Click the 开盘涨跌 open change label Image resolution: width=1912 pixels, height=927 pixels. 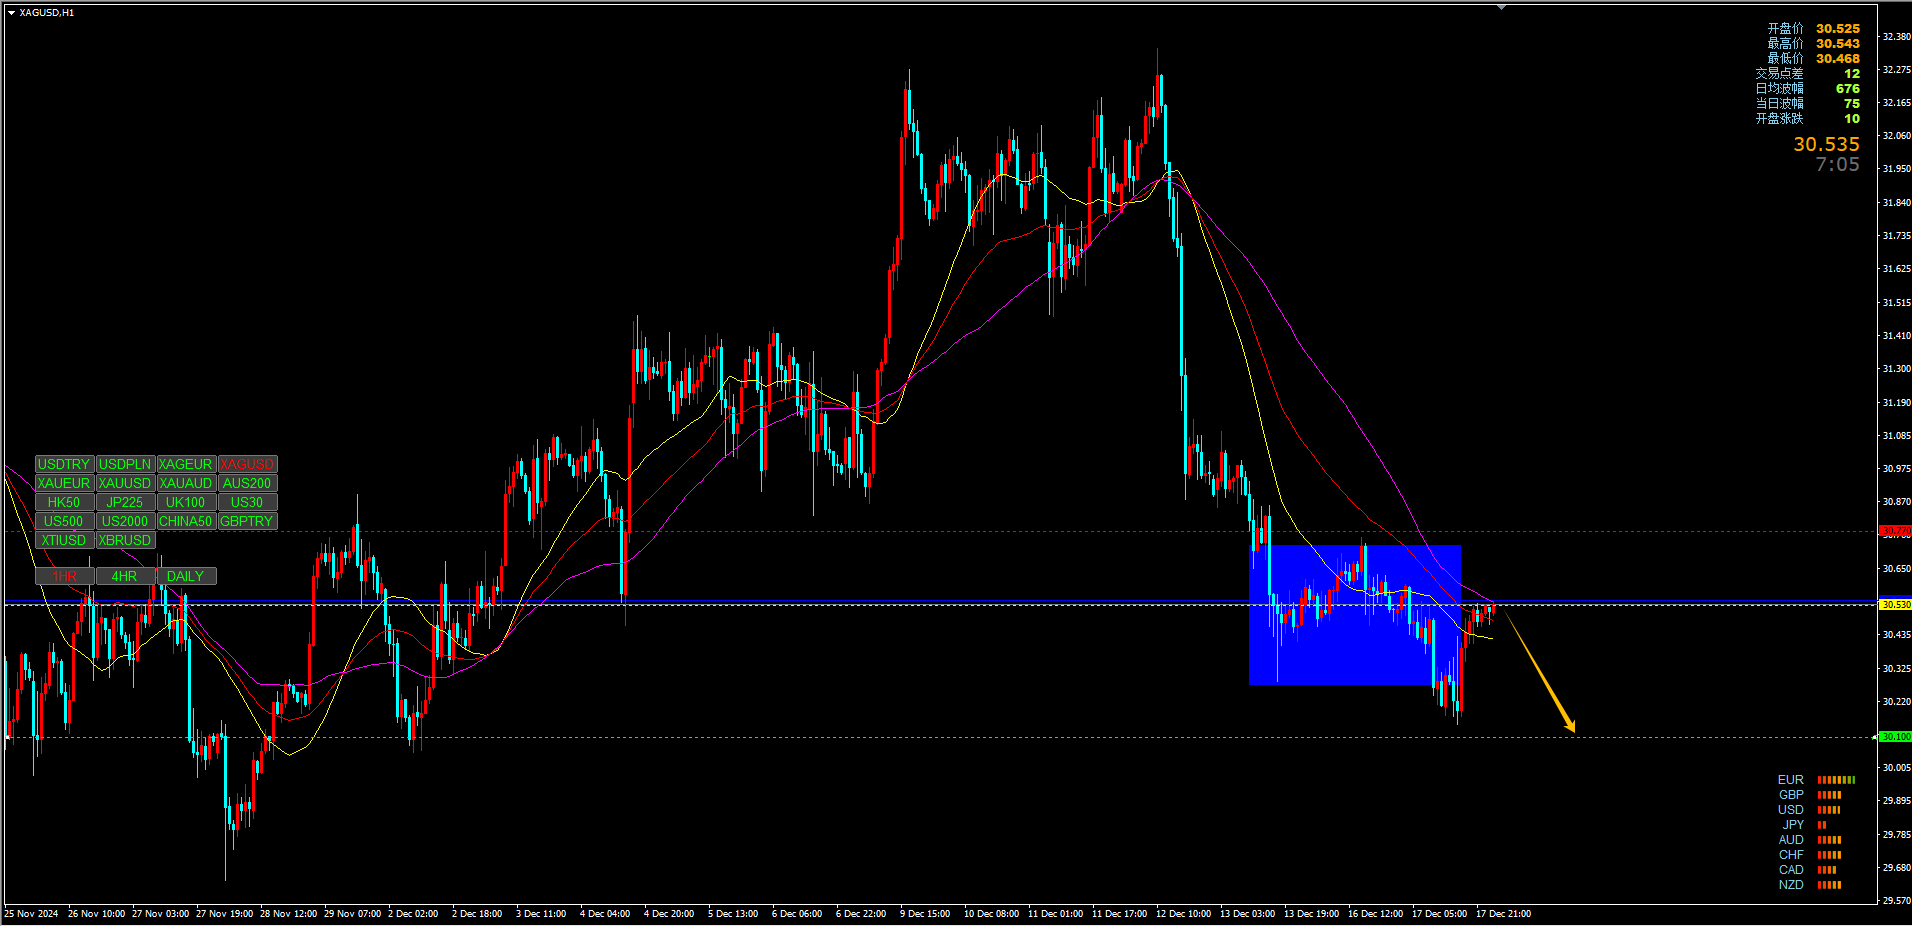click(1779, 119)
